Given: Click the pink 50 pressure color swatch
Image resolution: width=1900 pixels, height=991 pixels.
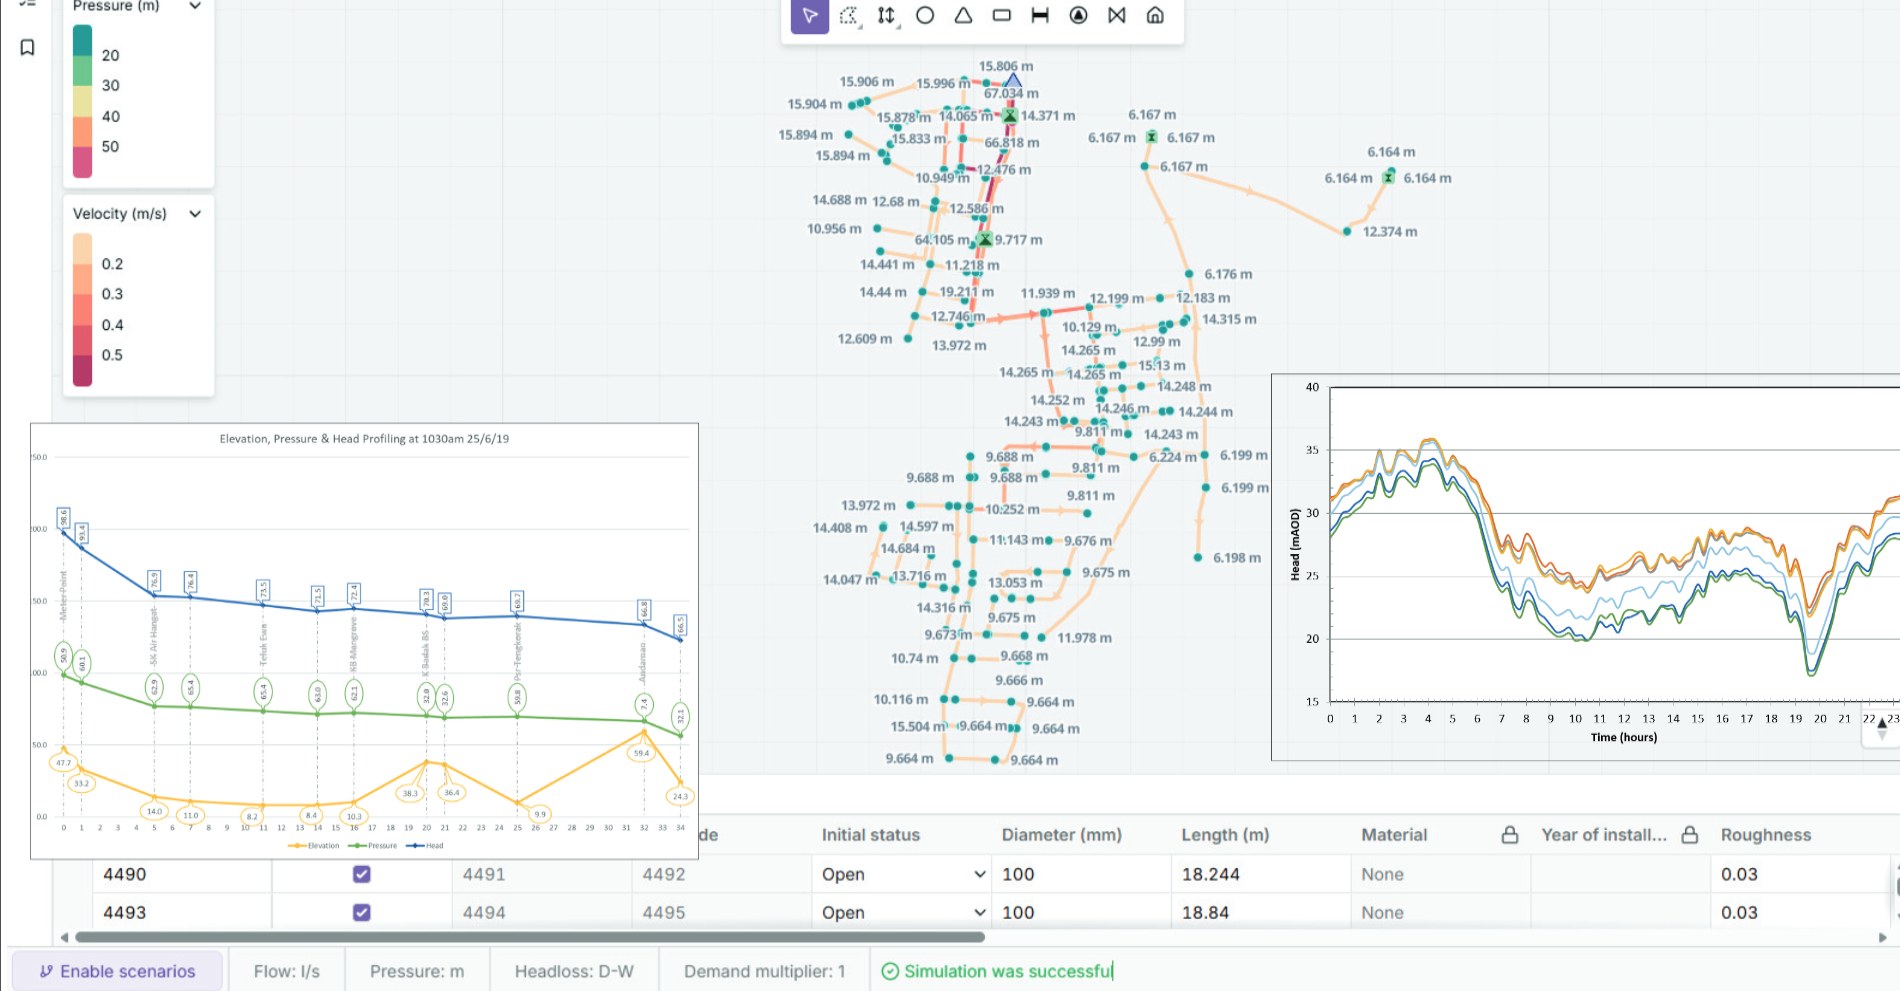Looking at the screenshot, I should point(82,161).
